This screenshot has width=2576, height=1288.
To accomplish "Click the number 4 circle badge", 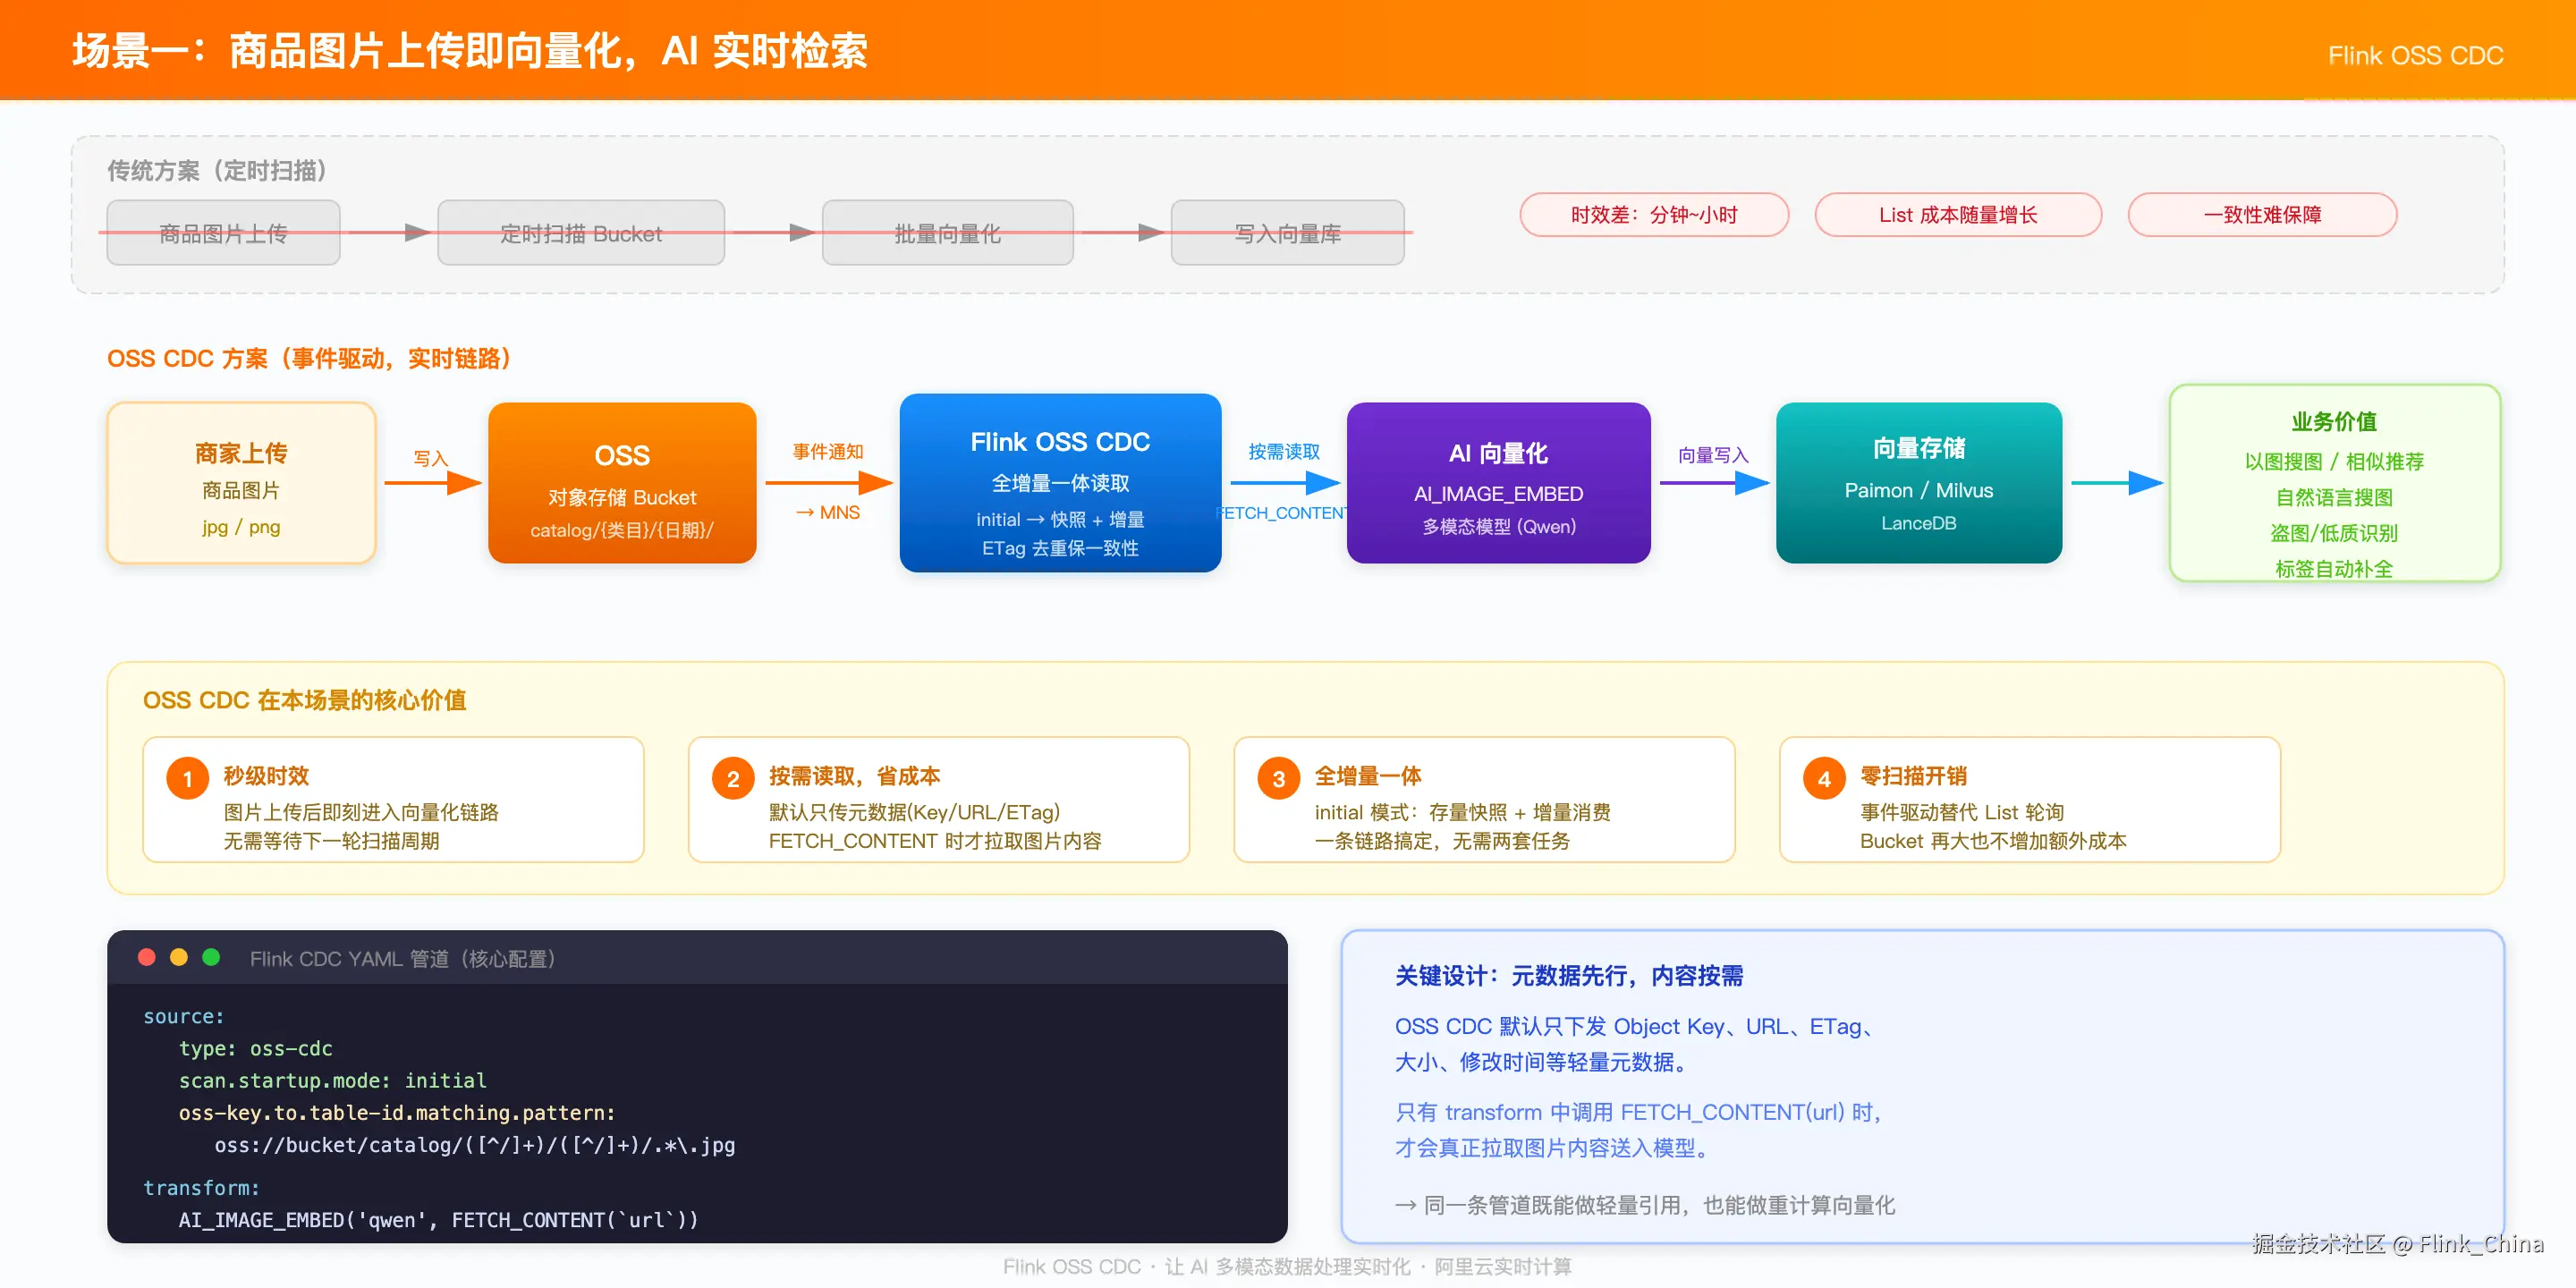I will 1824,779.
